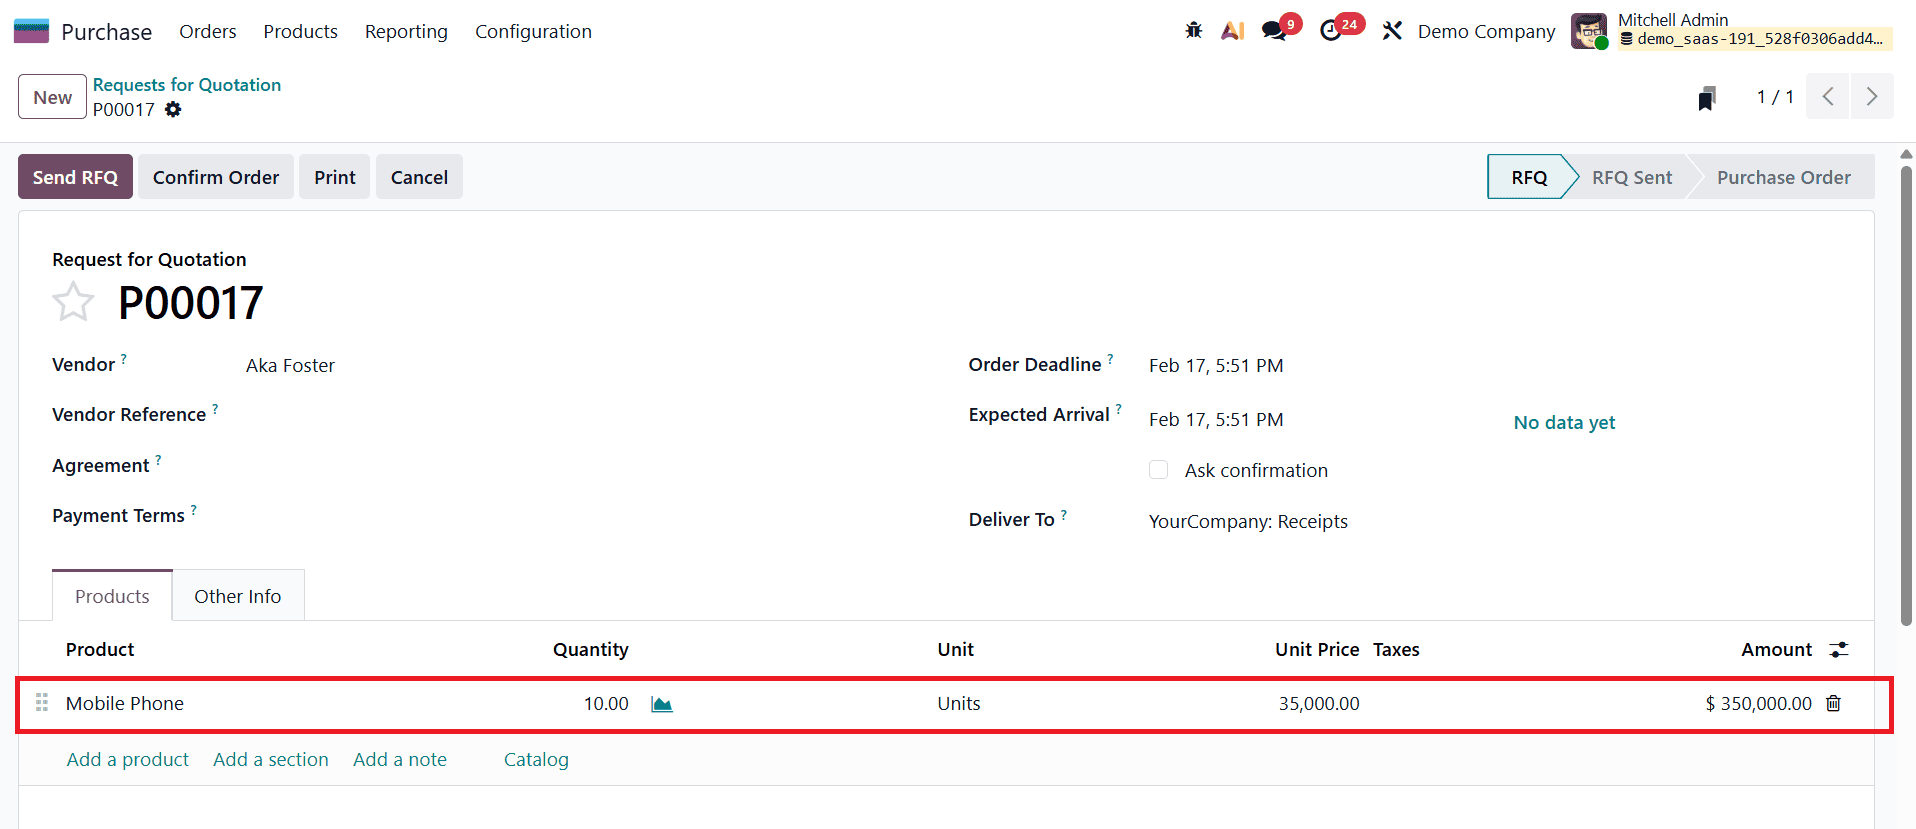Image resolution: width=1916 pixels, height=829 pixels.
Task: View forecast graph for Mobile Phone line
Action: [661, 703]
